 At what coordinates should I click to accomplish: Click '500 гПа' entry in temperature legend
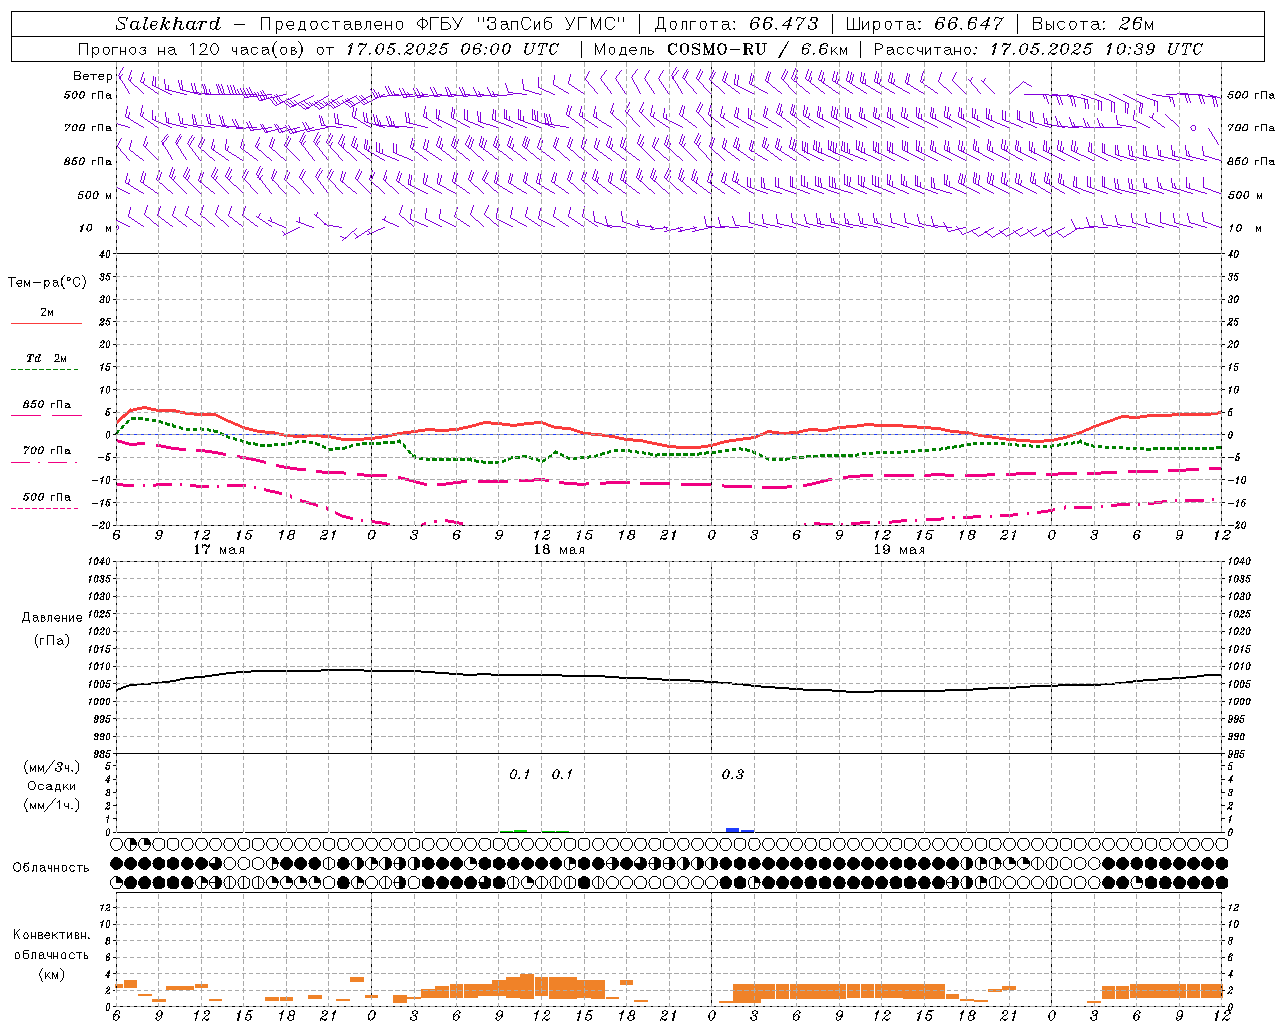[x=47, y=497]
